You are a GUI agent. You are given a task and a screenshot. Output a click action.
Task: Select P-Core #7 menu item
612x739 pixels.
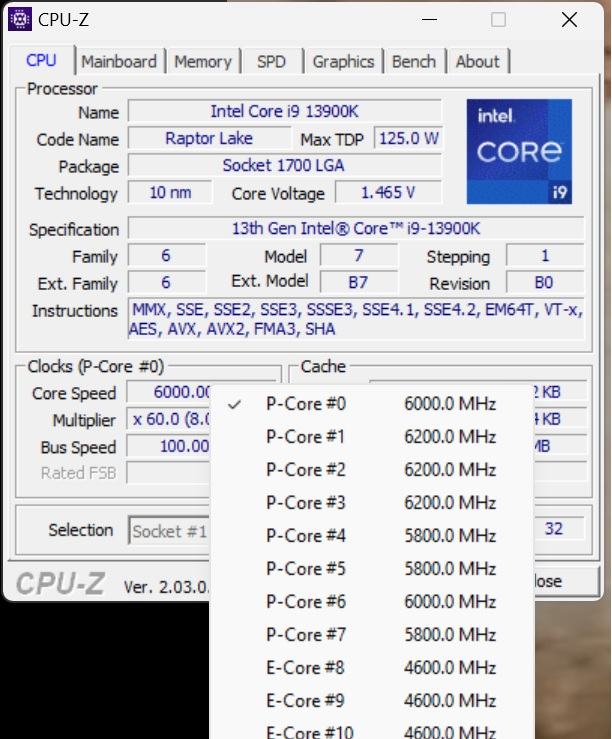coord(372,635)
